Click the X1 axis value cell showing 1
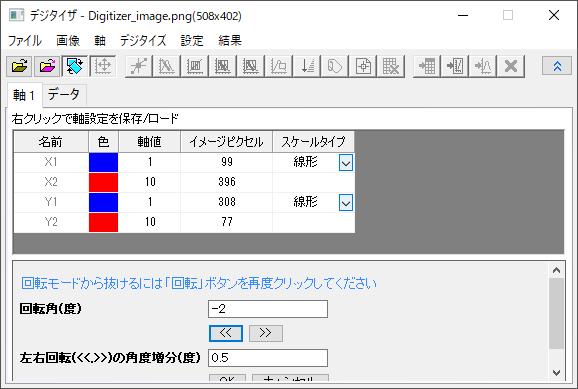The height and width of the screenshot is (389, 578). click(149, 163)
